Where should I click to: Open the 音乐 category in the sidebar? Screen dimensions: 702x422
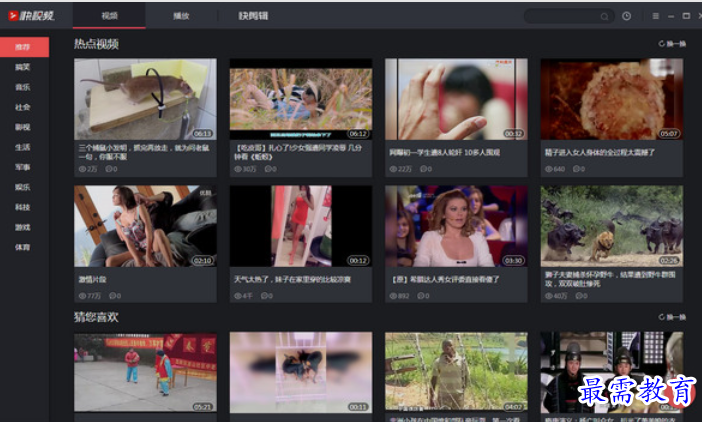pos(22,87)
